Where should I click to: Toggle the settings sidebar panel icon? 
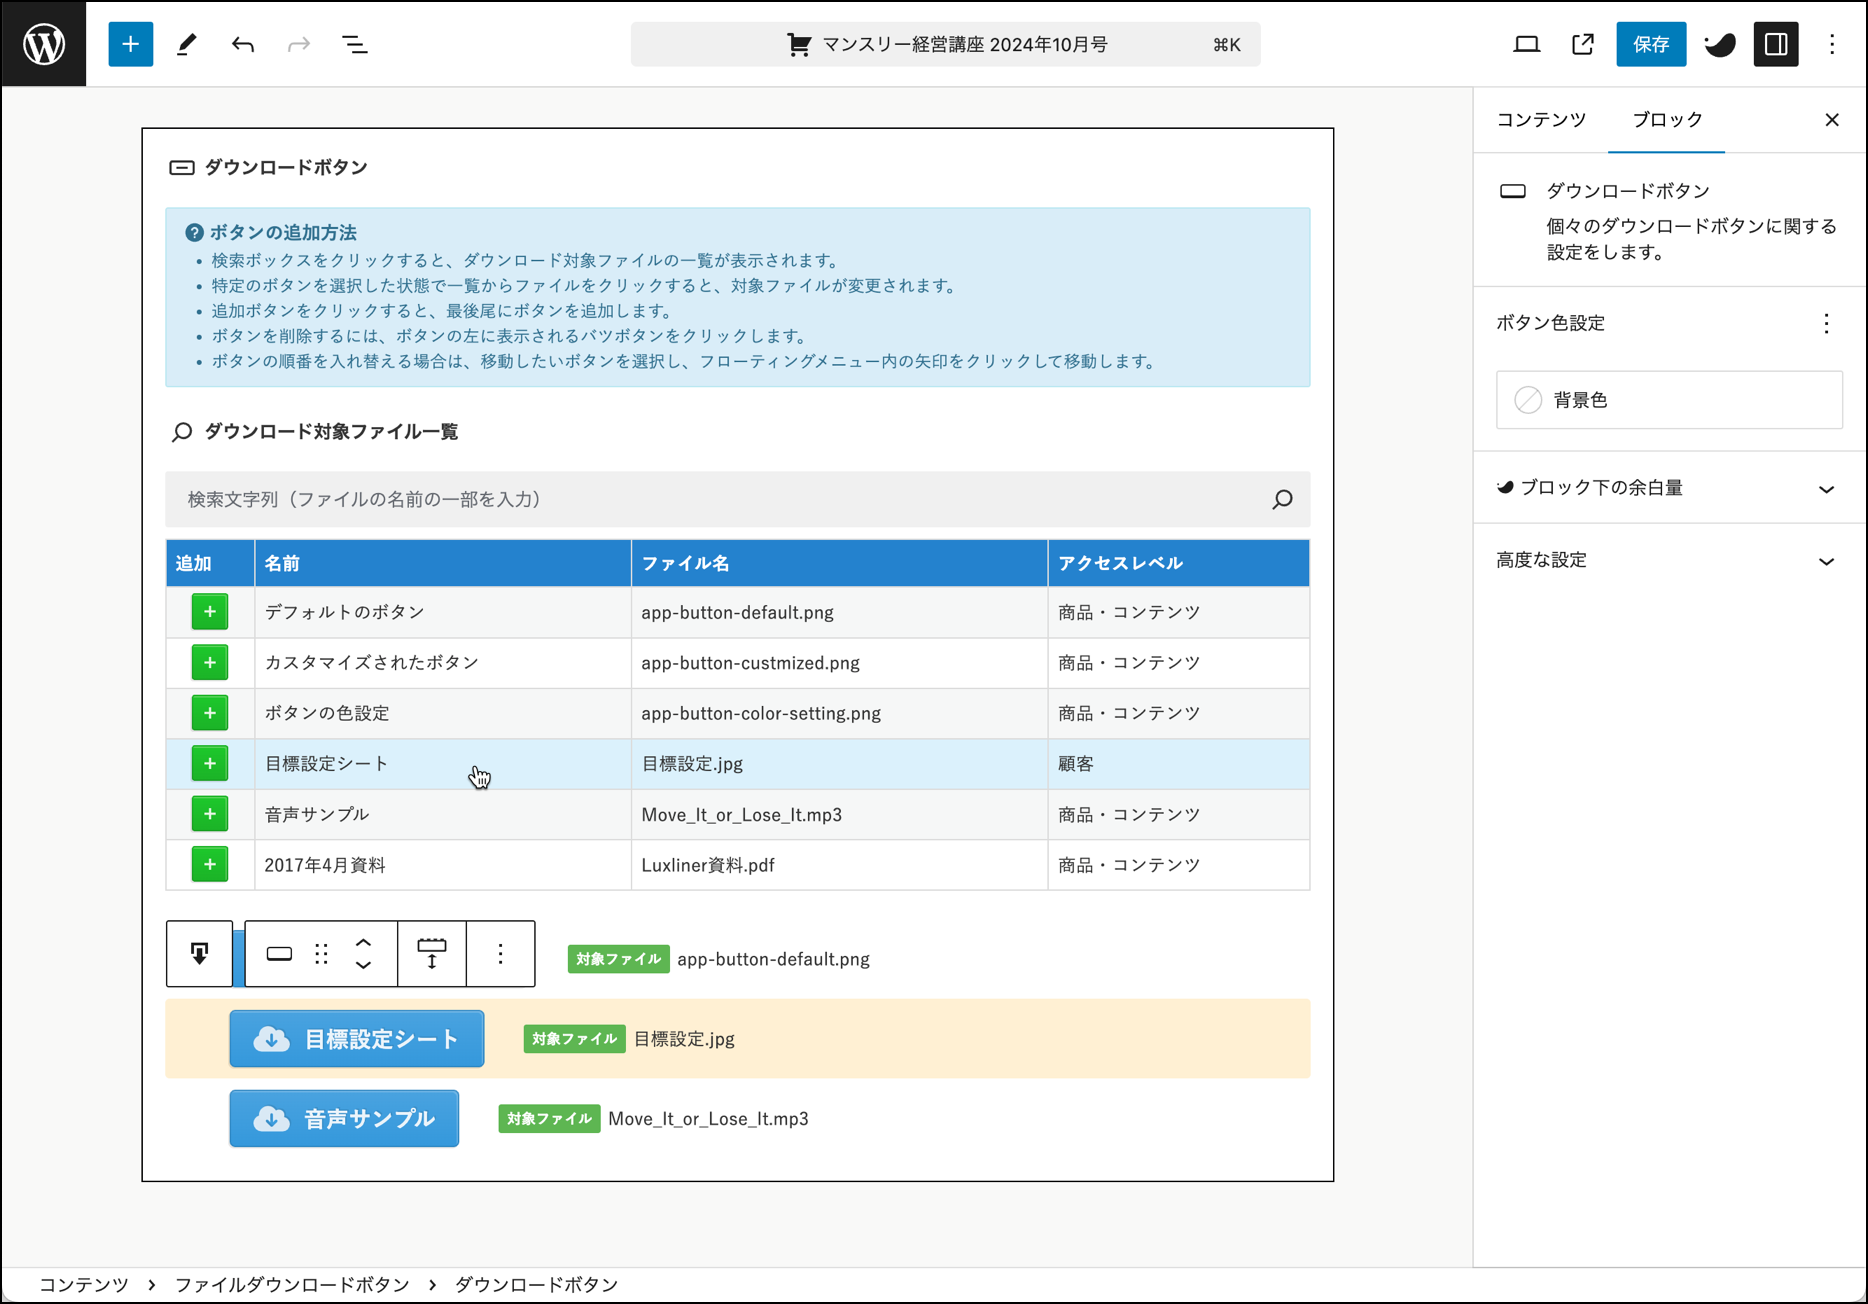1775,44
